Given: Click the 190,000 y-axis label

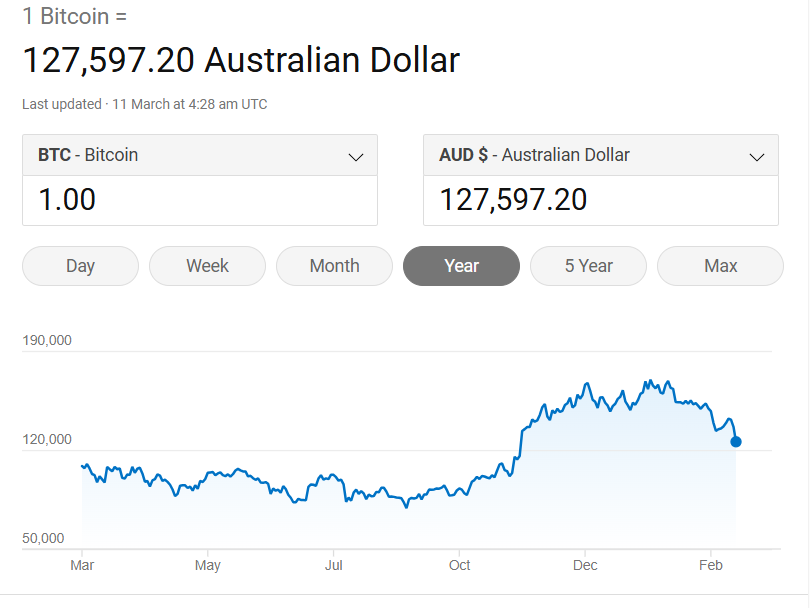Looking at the screenshot, I should [x=47, y=340].
